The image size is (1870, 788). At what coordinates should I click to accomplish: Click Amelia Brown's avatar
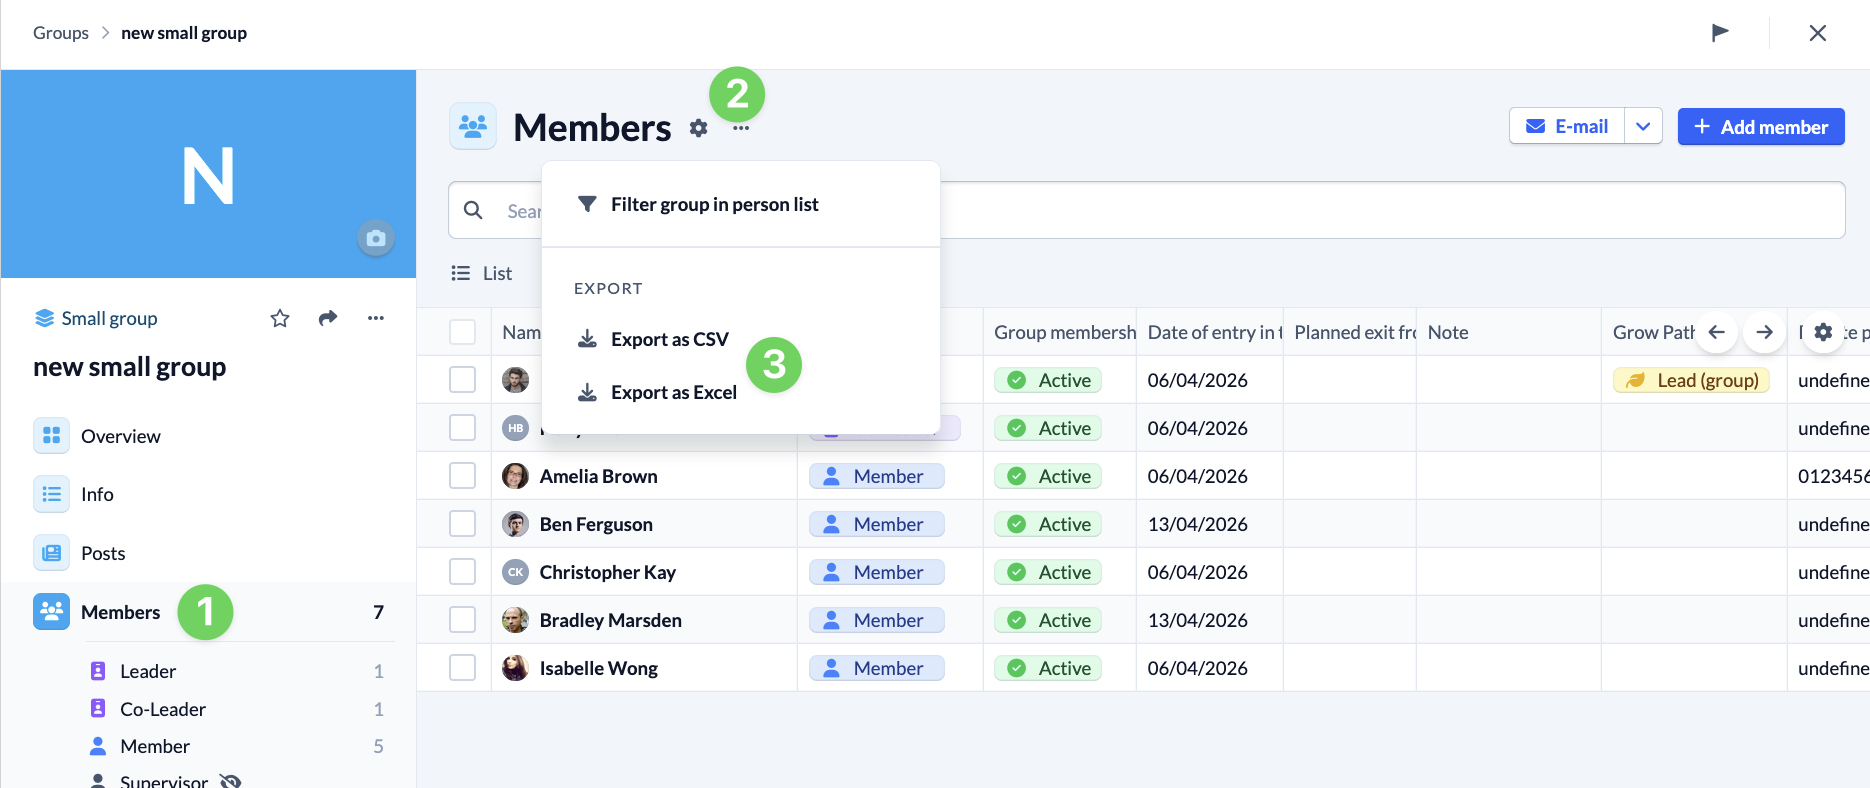[515, 476]
